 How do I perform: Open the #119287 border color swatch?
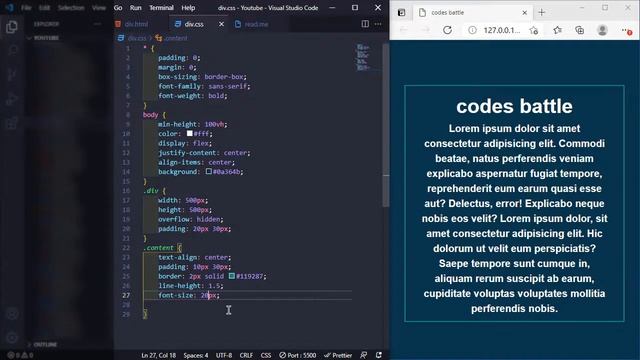[x=232, y=276]
